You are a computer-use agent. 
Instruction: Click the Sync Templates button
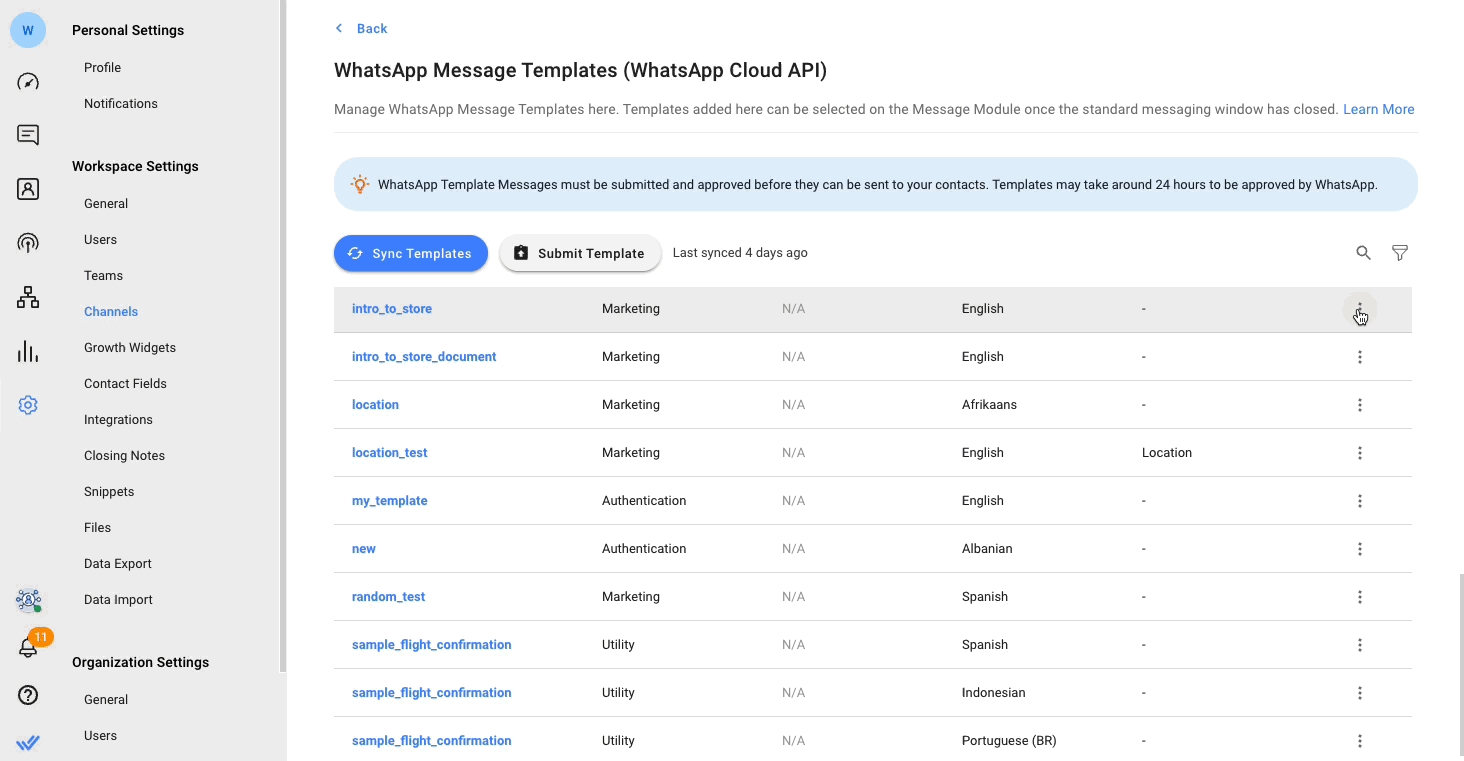[410, 253]
